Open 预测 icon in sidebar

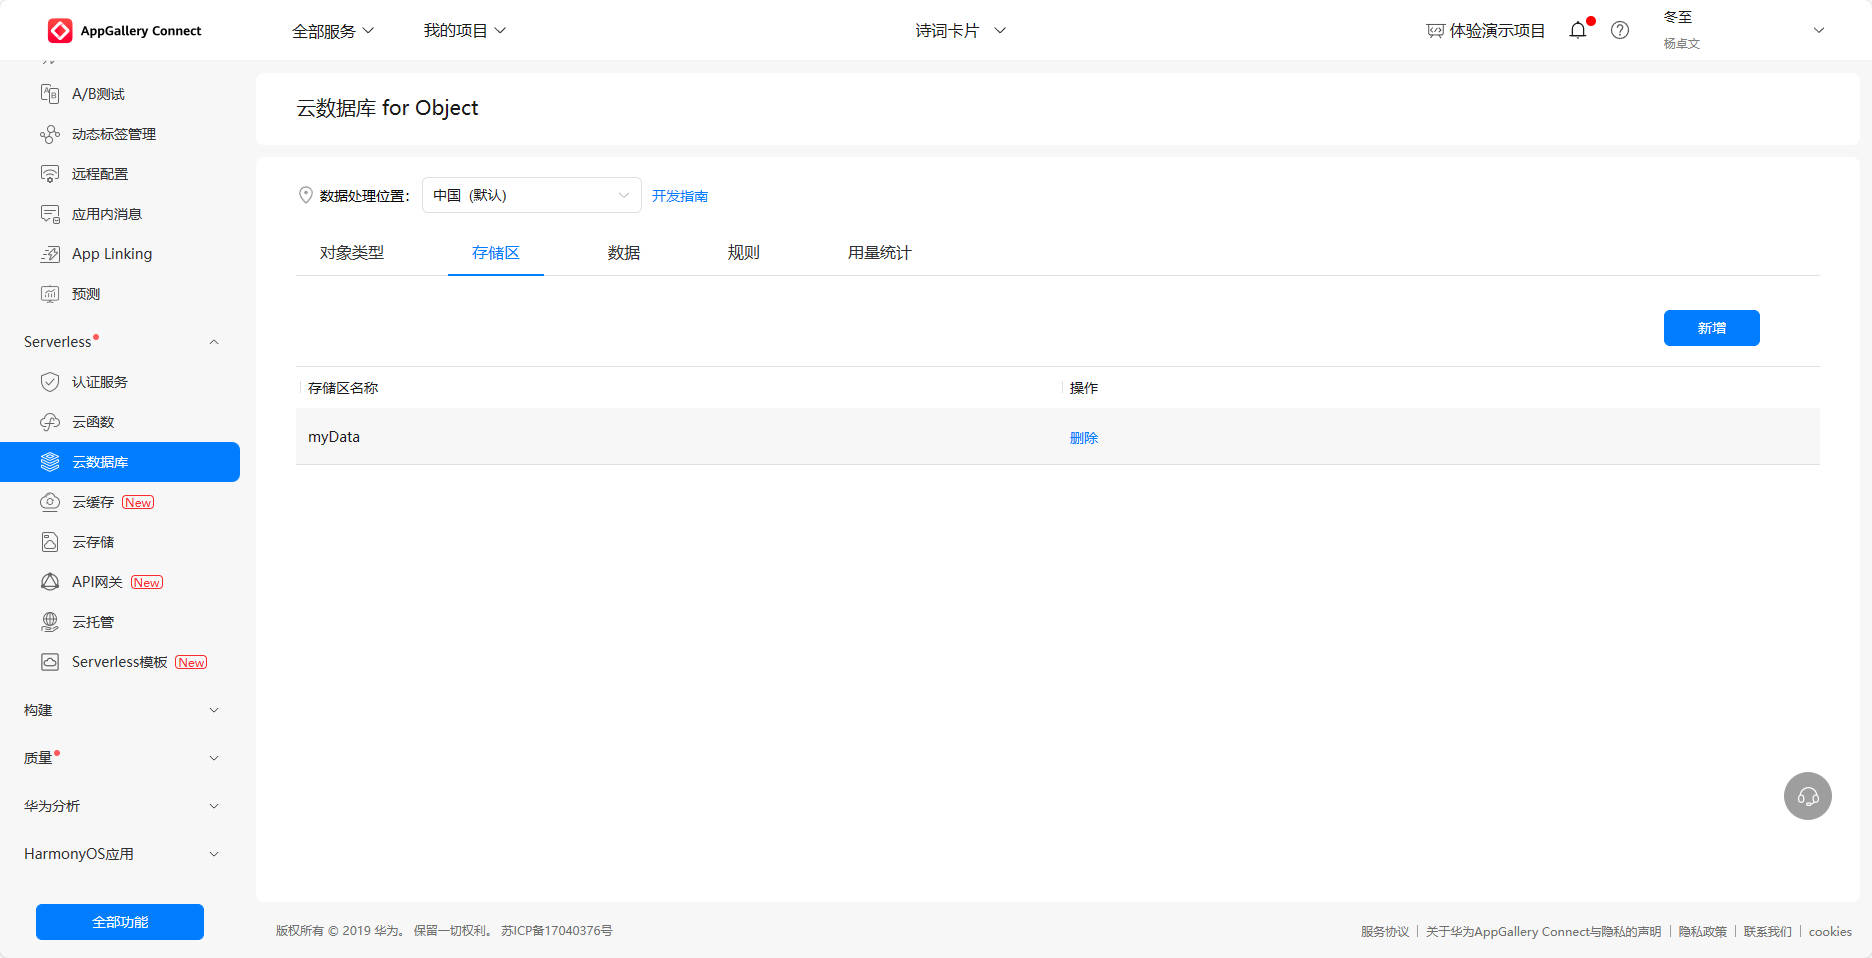50,294
